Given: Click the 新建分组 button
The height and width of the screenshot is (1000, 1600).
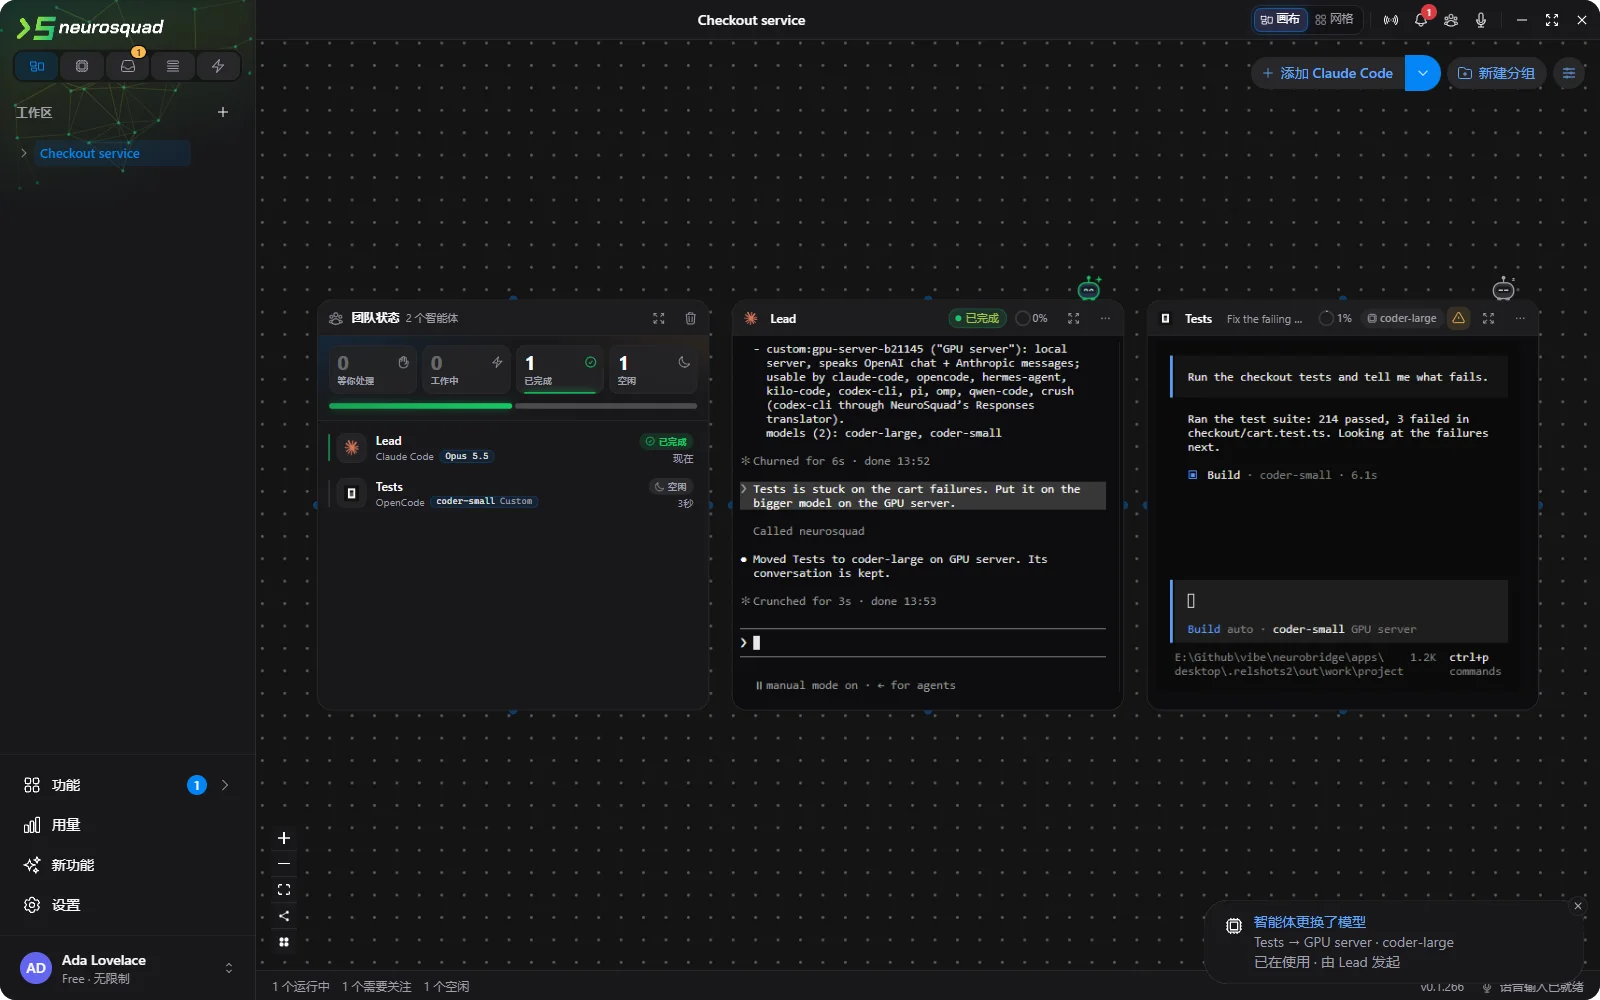Looking at the screenshot, I should (1497, 73).
